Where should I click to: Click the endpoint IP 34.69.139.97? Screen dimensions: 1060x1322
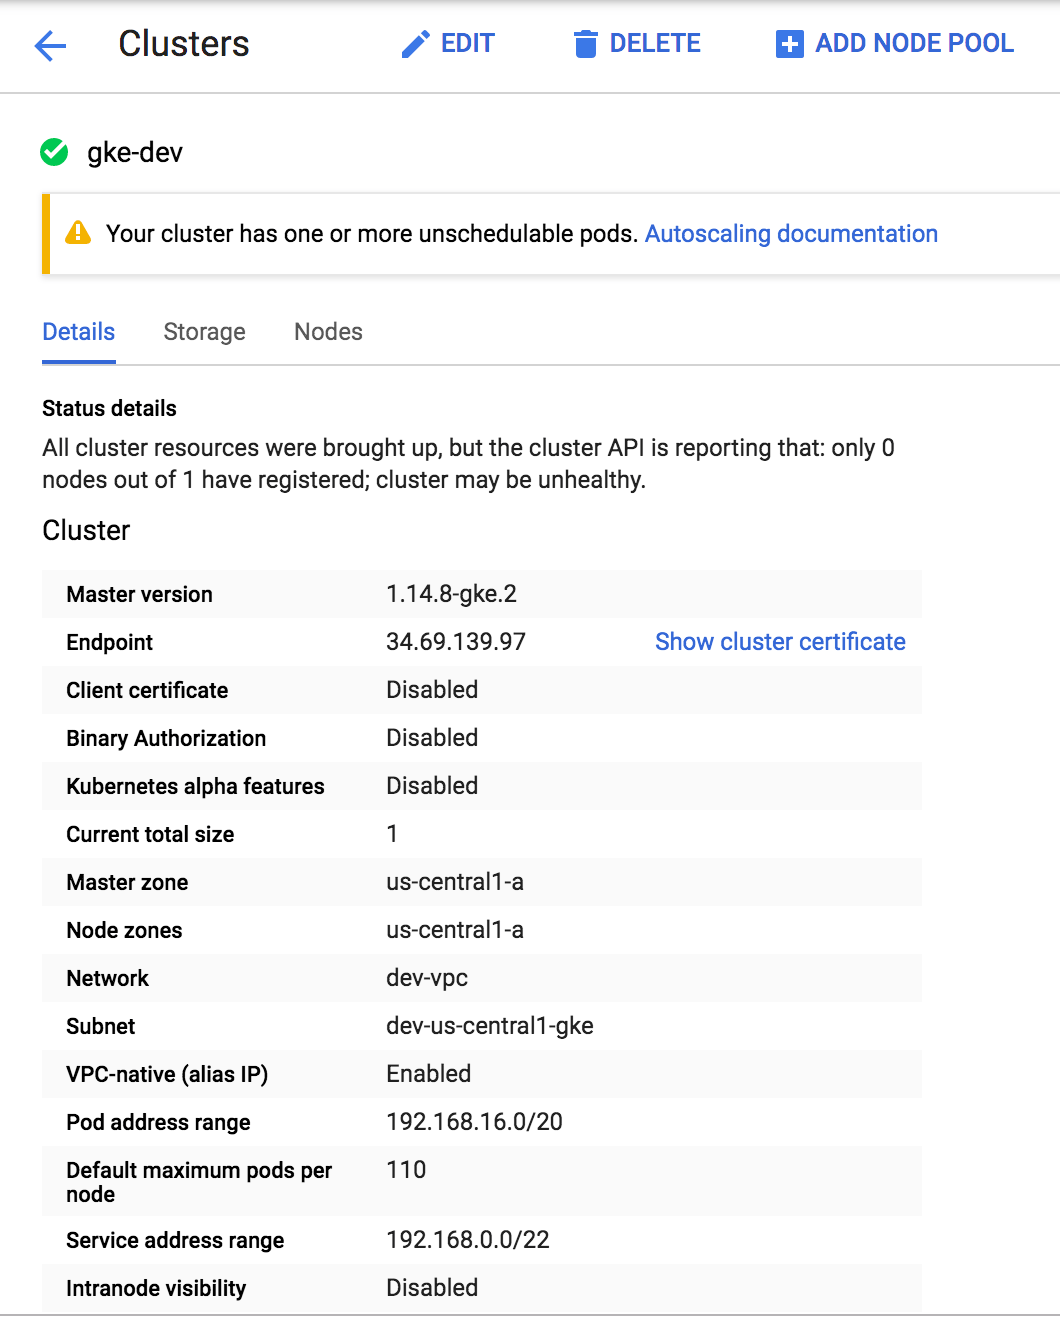coord(456,642)
